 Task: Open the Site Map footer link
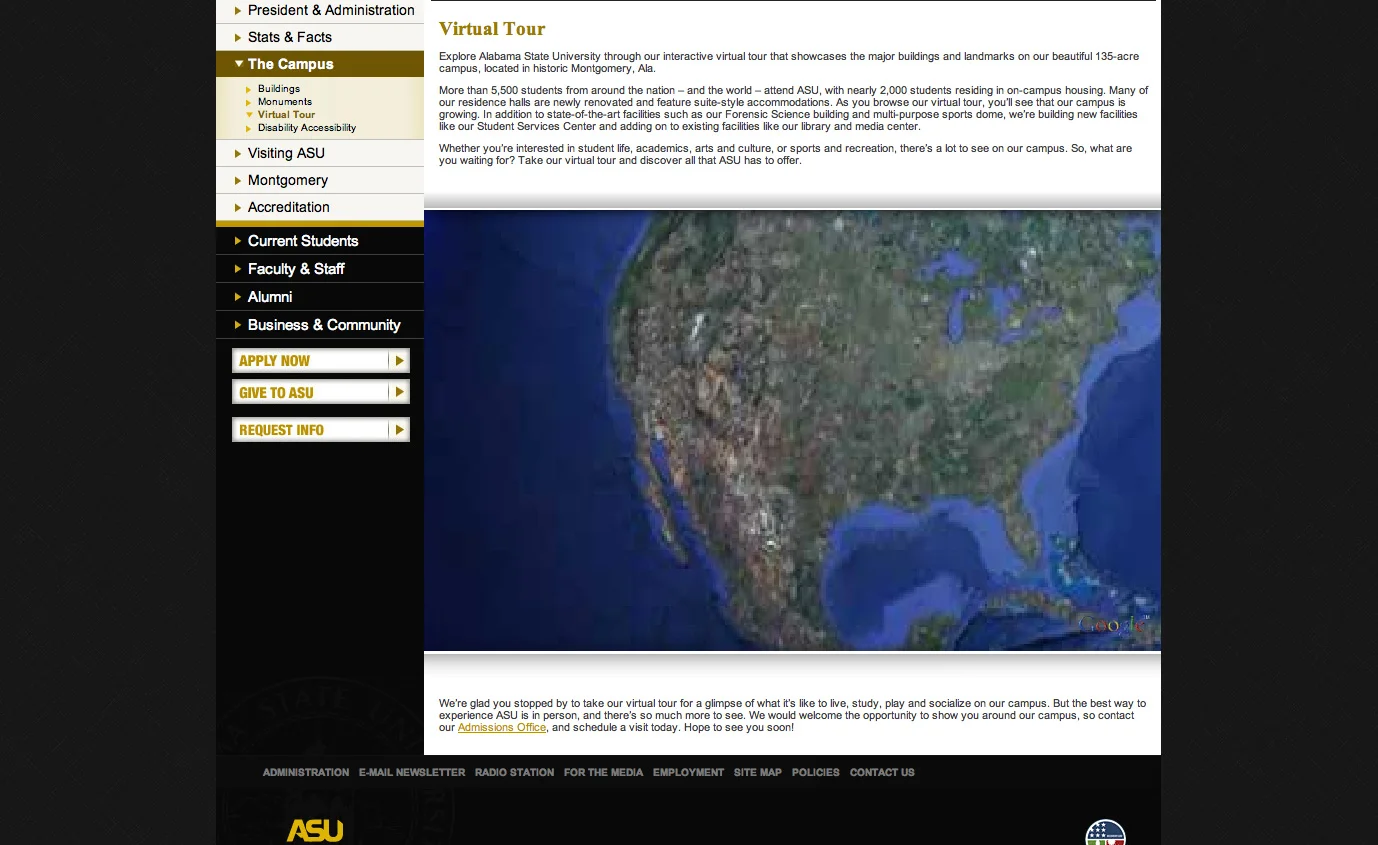(x=758, y=772)
